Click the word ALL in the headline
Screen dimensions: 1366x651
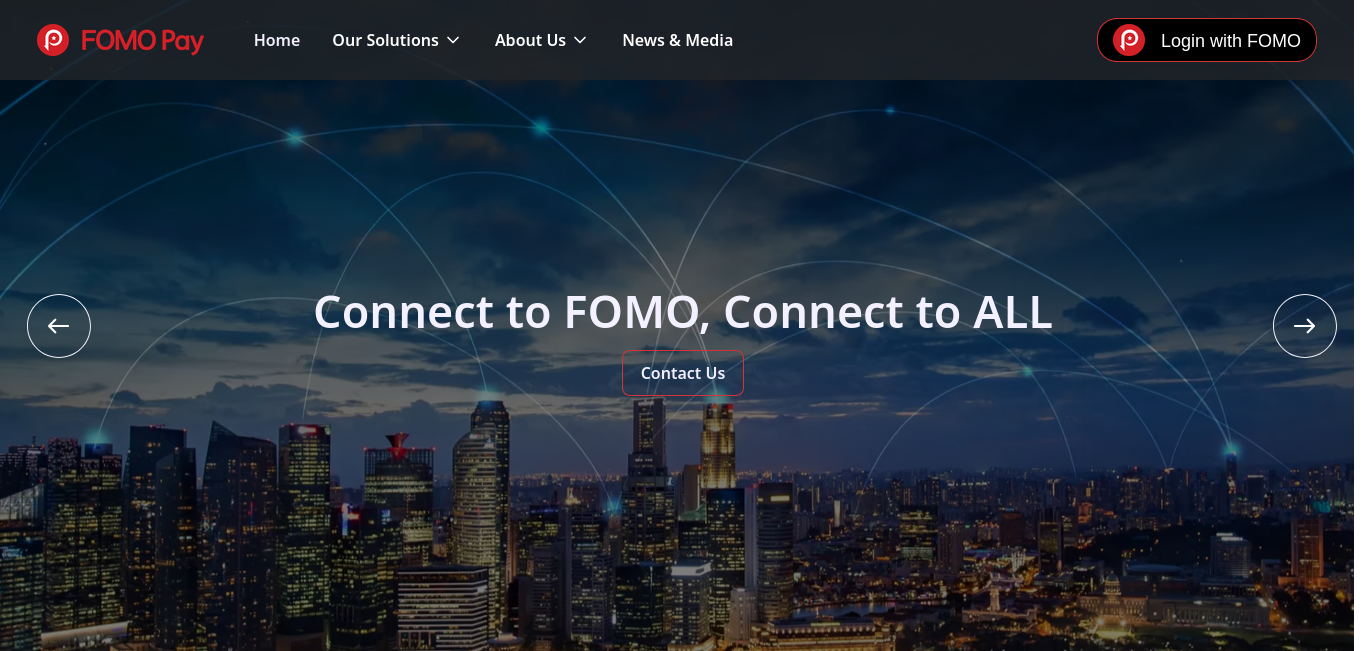[x=1012, y=311]
